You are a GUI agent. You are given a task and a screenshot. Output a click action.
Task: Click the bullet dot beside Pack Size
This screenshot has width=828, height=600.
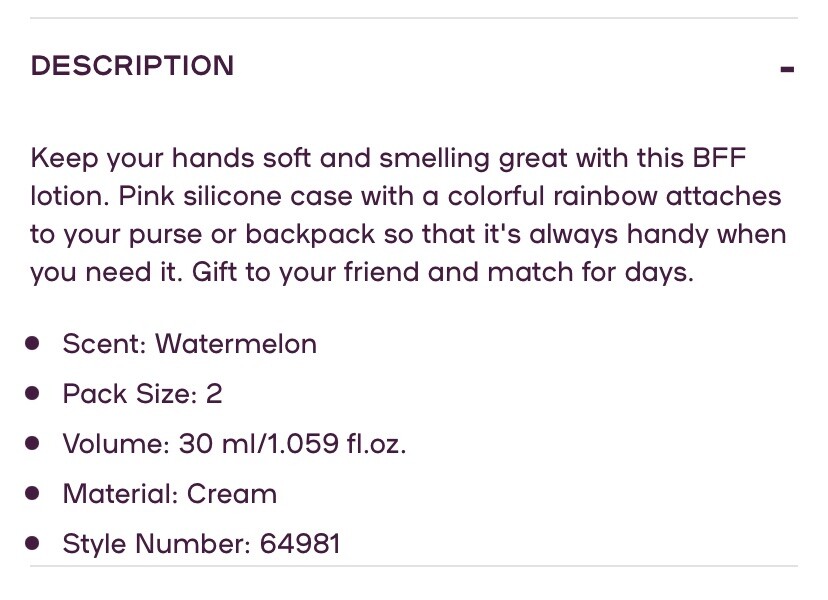(x=33, y=393)
